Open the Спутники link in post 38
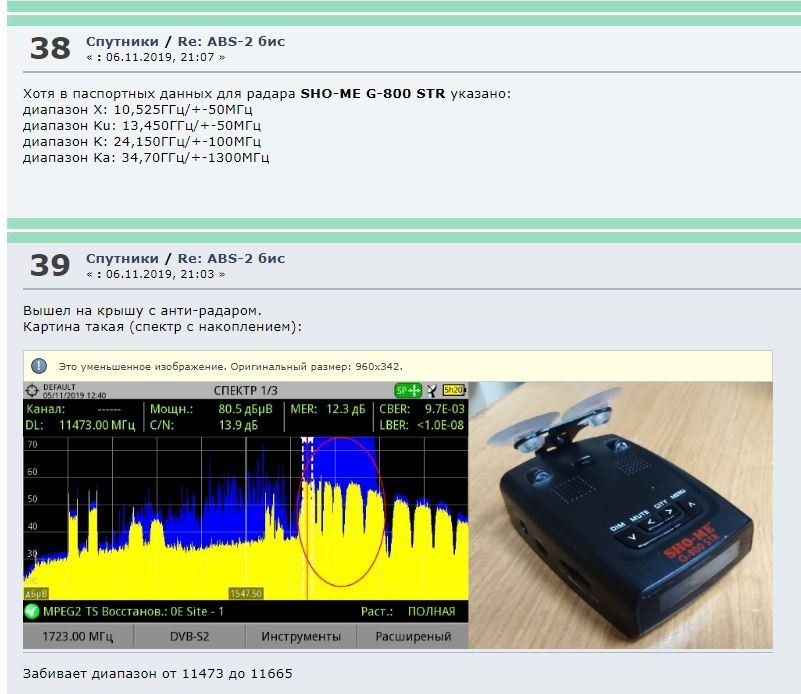This screenshot has width=801, height=694. [123, 41]
